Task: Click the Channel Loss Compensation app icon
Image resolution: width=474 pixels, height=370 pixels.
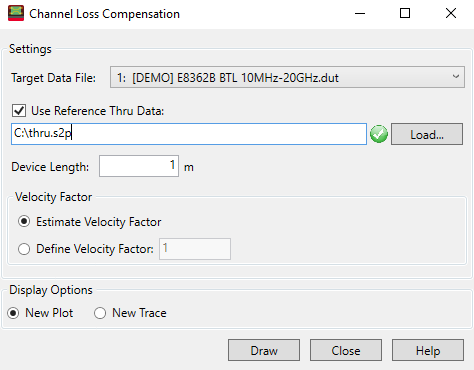Action: point(16,14)
